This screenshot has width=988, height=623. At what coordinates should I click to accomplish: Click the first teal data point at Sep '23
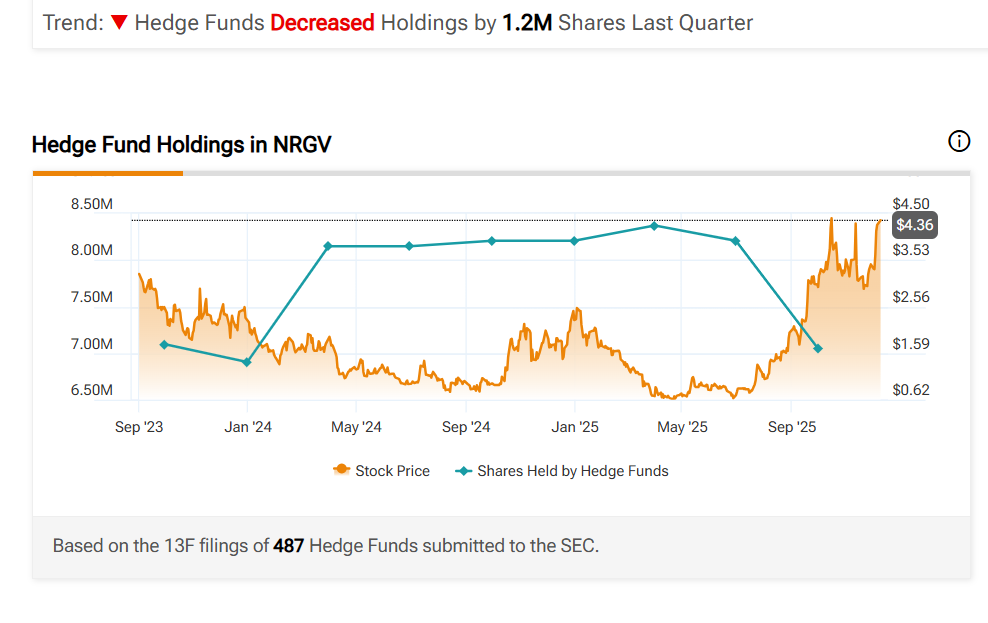tap(164, 344)
